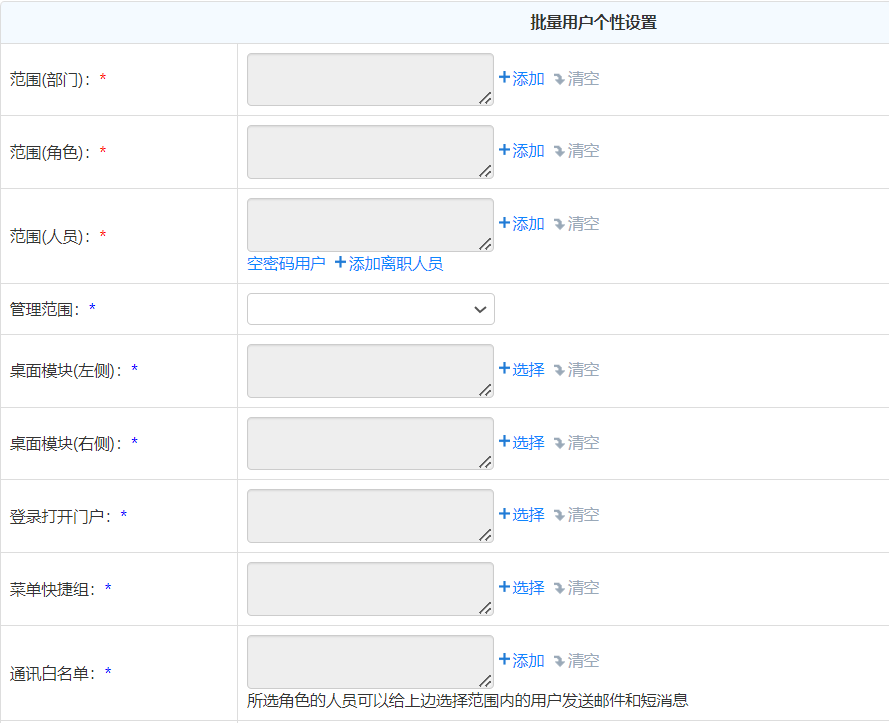The height and width of the screenshot is (723, 889).
Task: Click 添加 plus icon for 范围(角色)
Action: [x=505, y=151]
